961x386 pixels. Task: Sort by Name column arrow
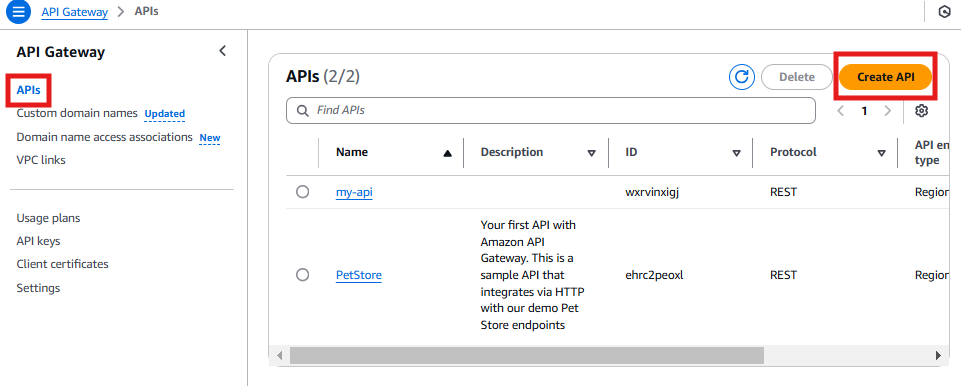[x=447, y=153]
